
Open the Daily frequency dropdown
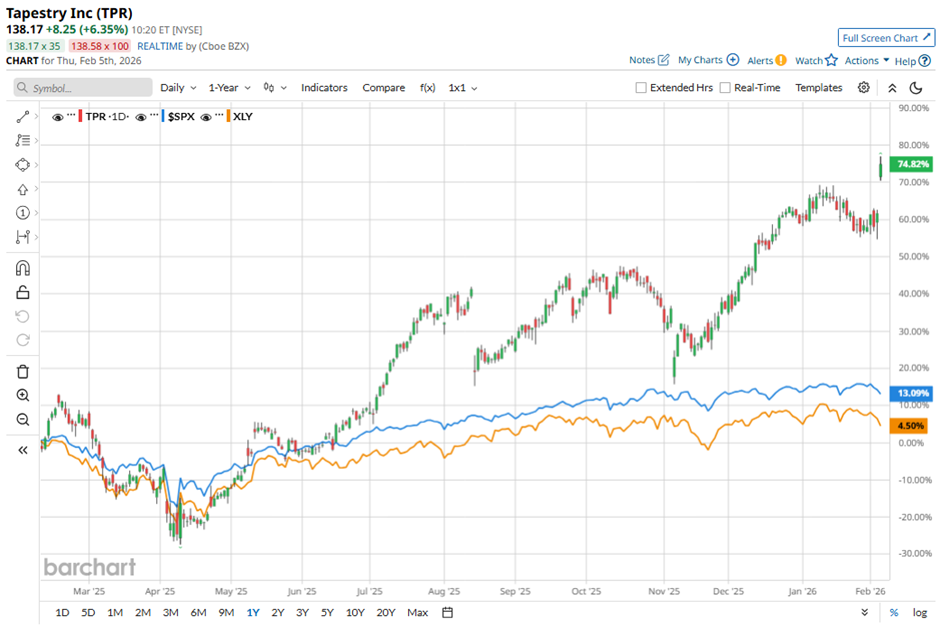coord(178,88)
